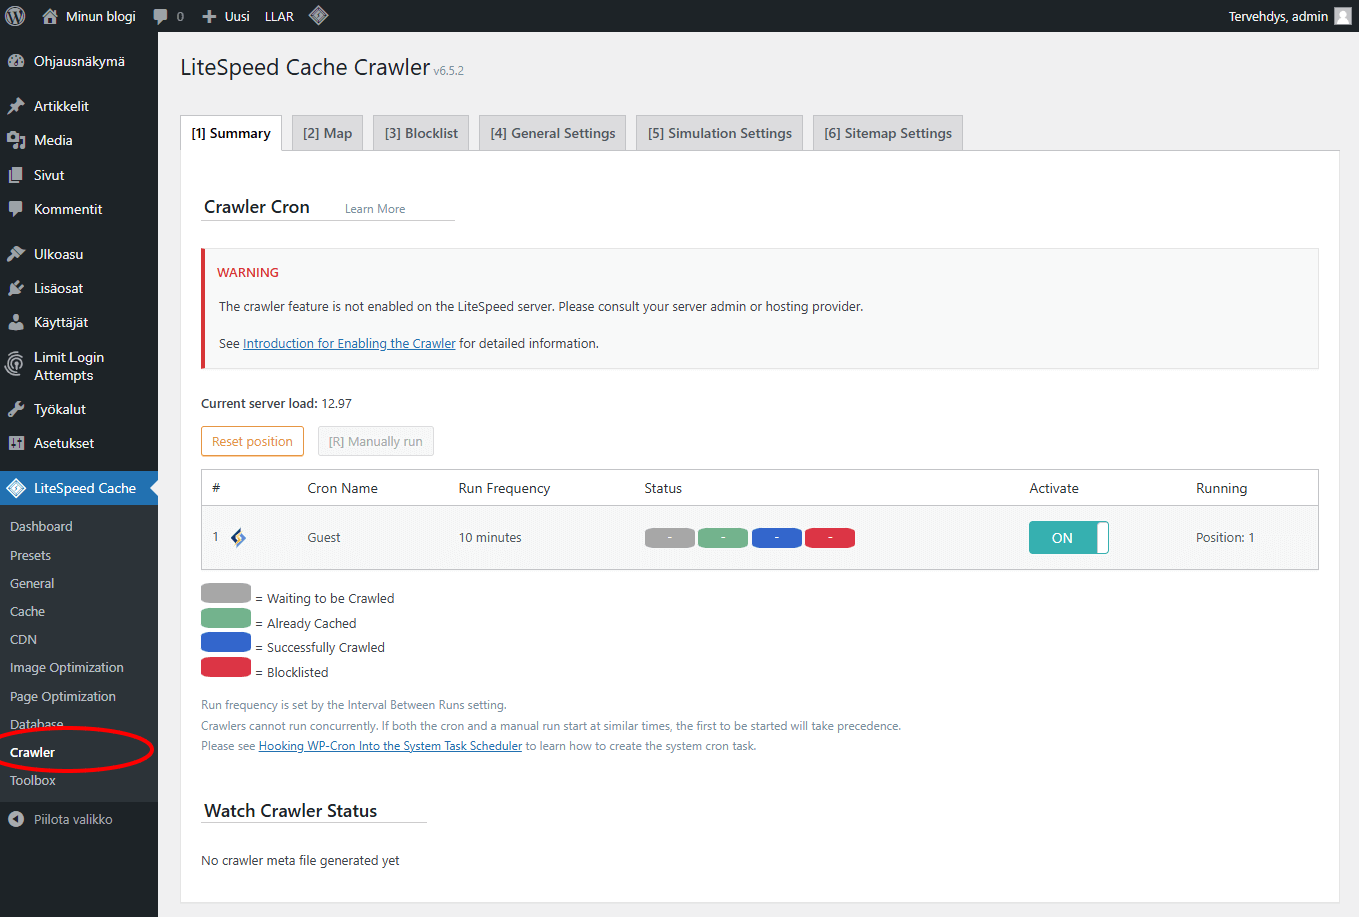Click the gray status pill in Guest row

(670, 538)
